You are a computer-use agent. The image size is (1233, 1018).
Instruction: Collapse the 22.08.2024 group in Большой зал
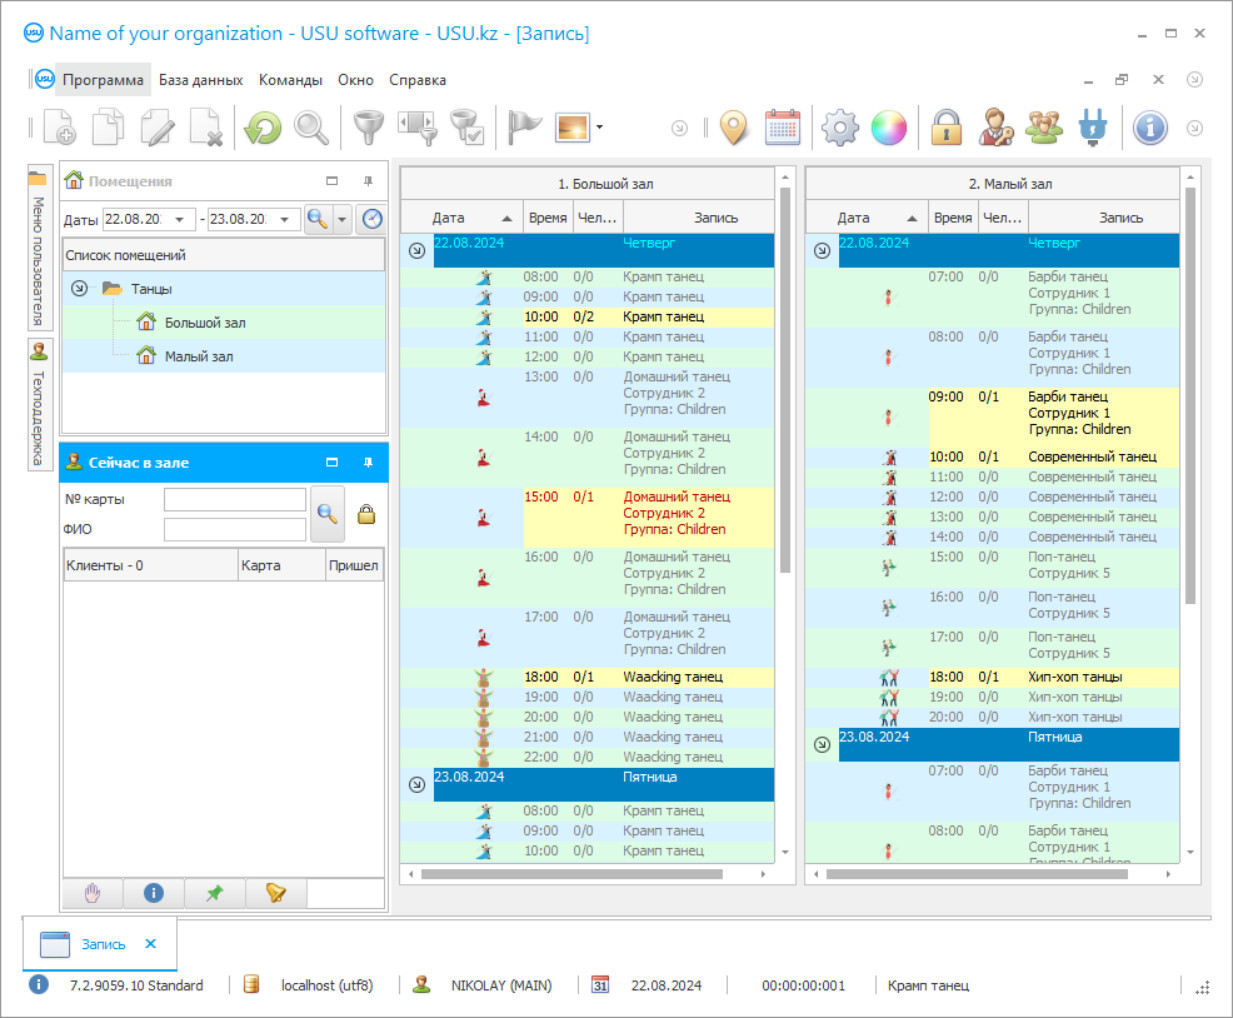pyautogui.click(x=417, y=250)
